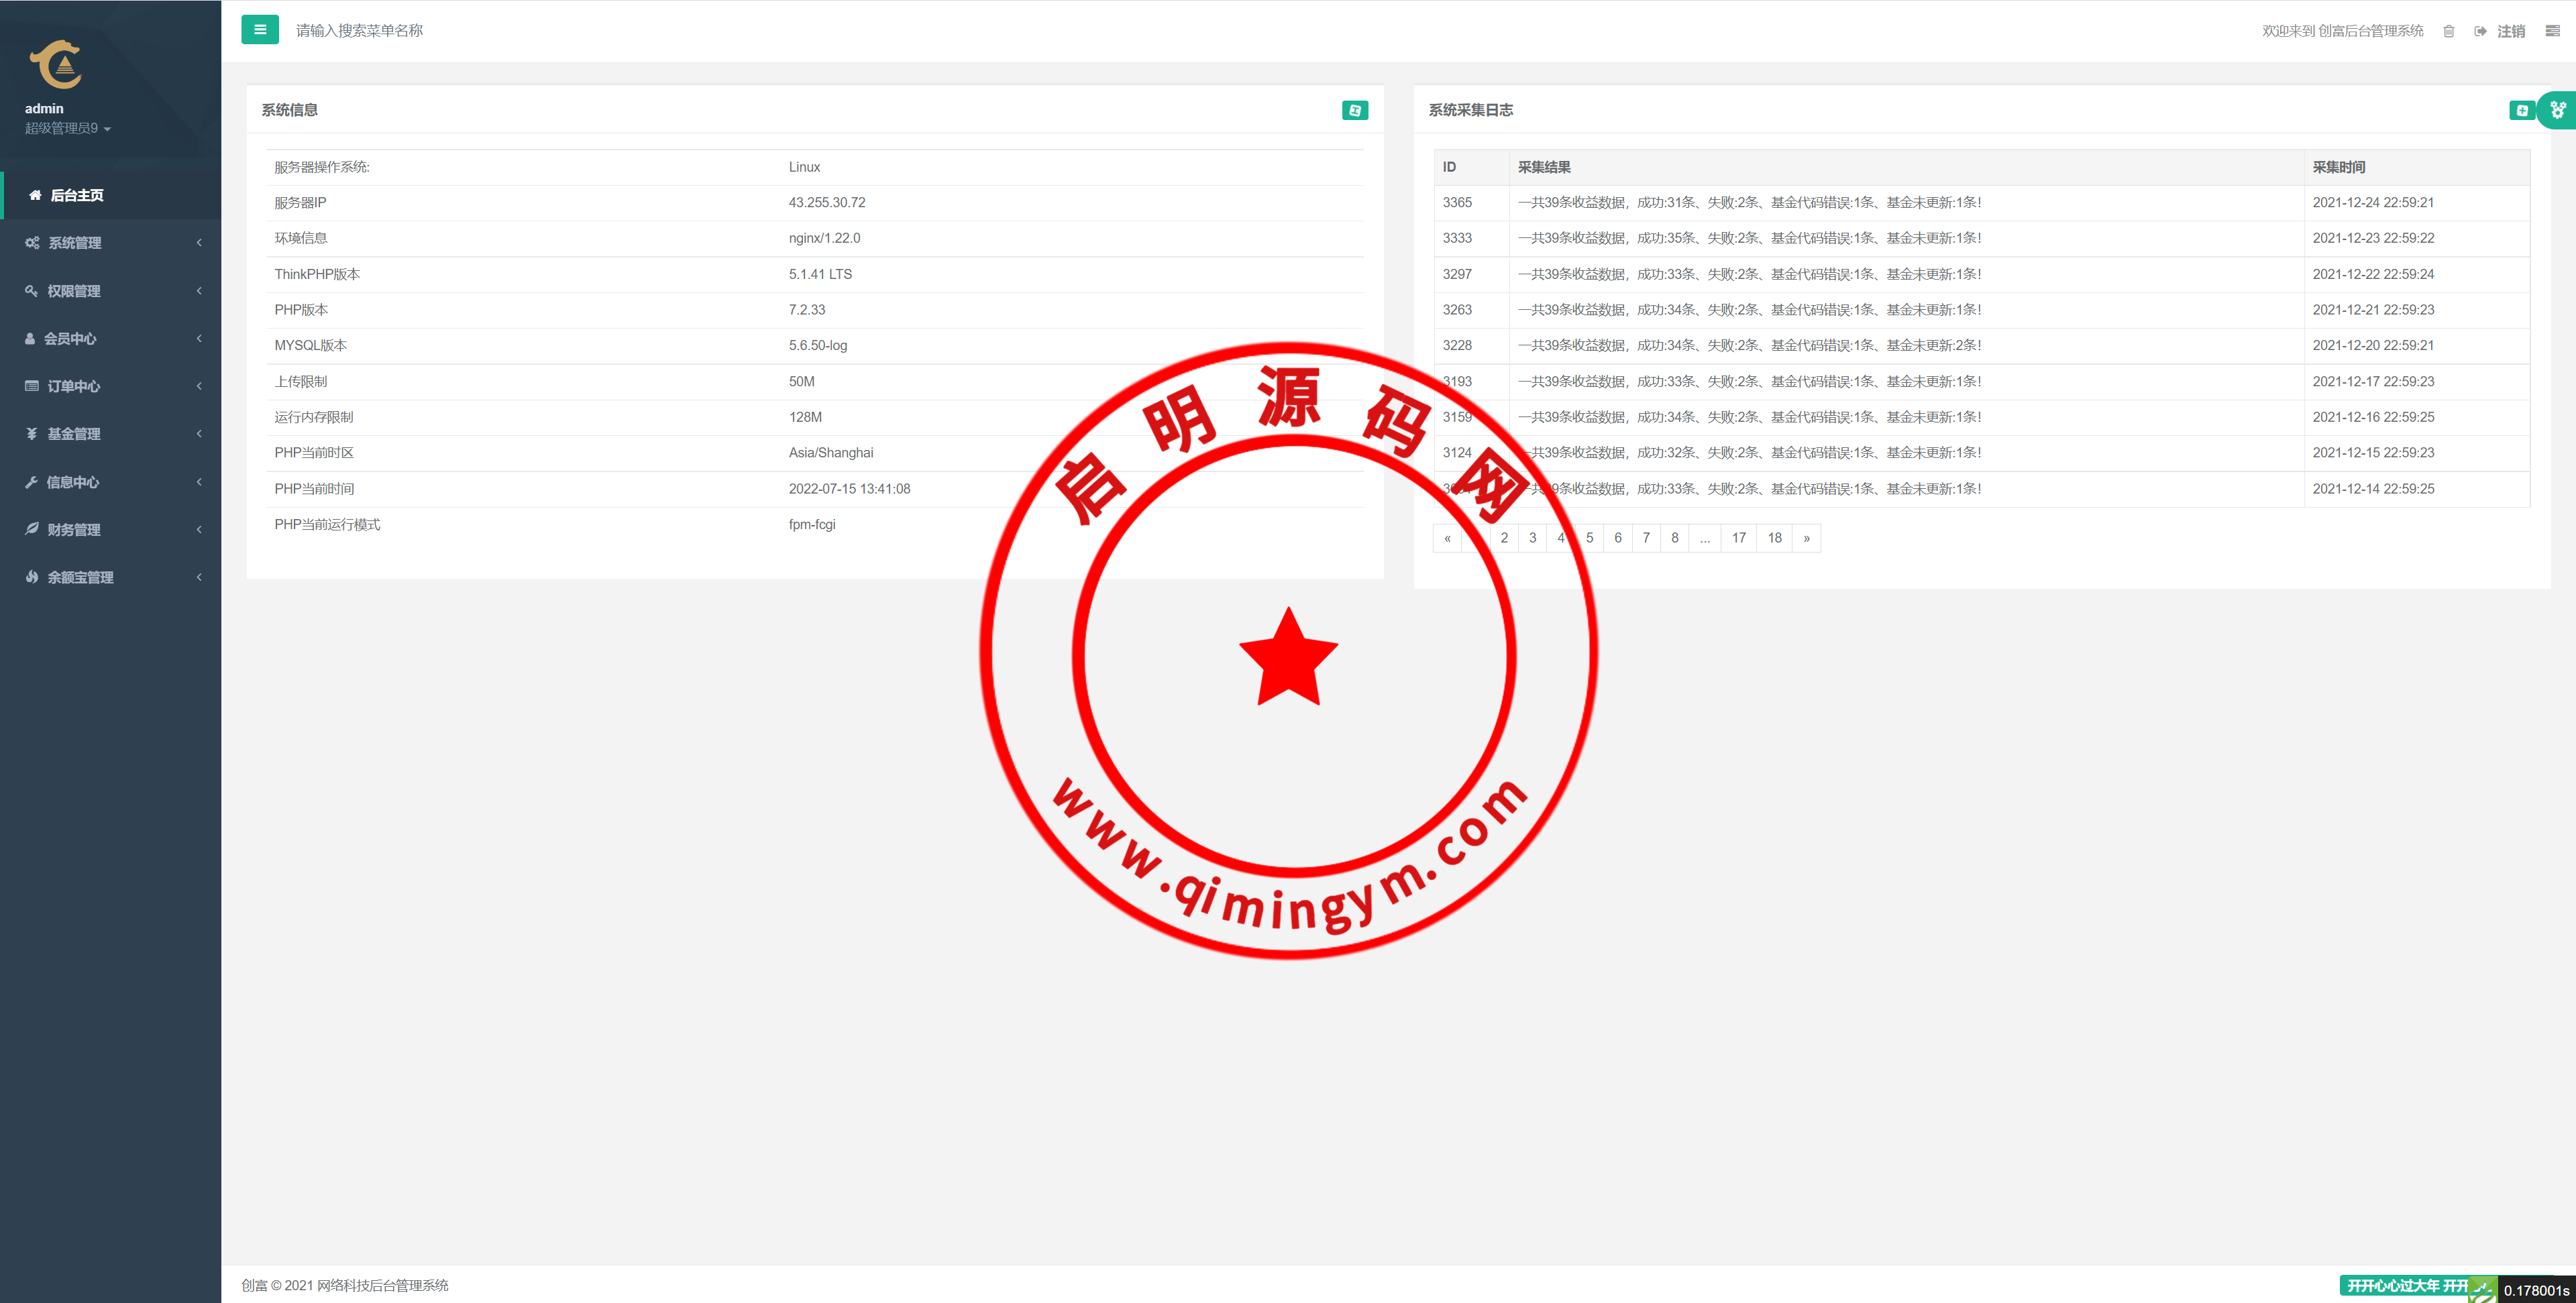This screenshot has width=2576, height=1303.
Task: Go to page 18 of the log
Action: point(1774,538)
